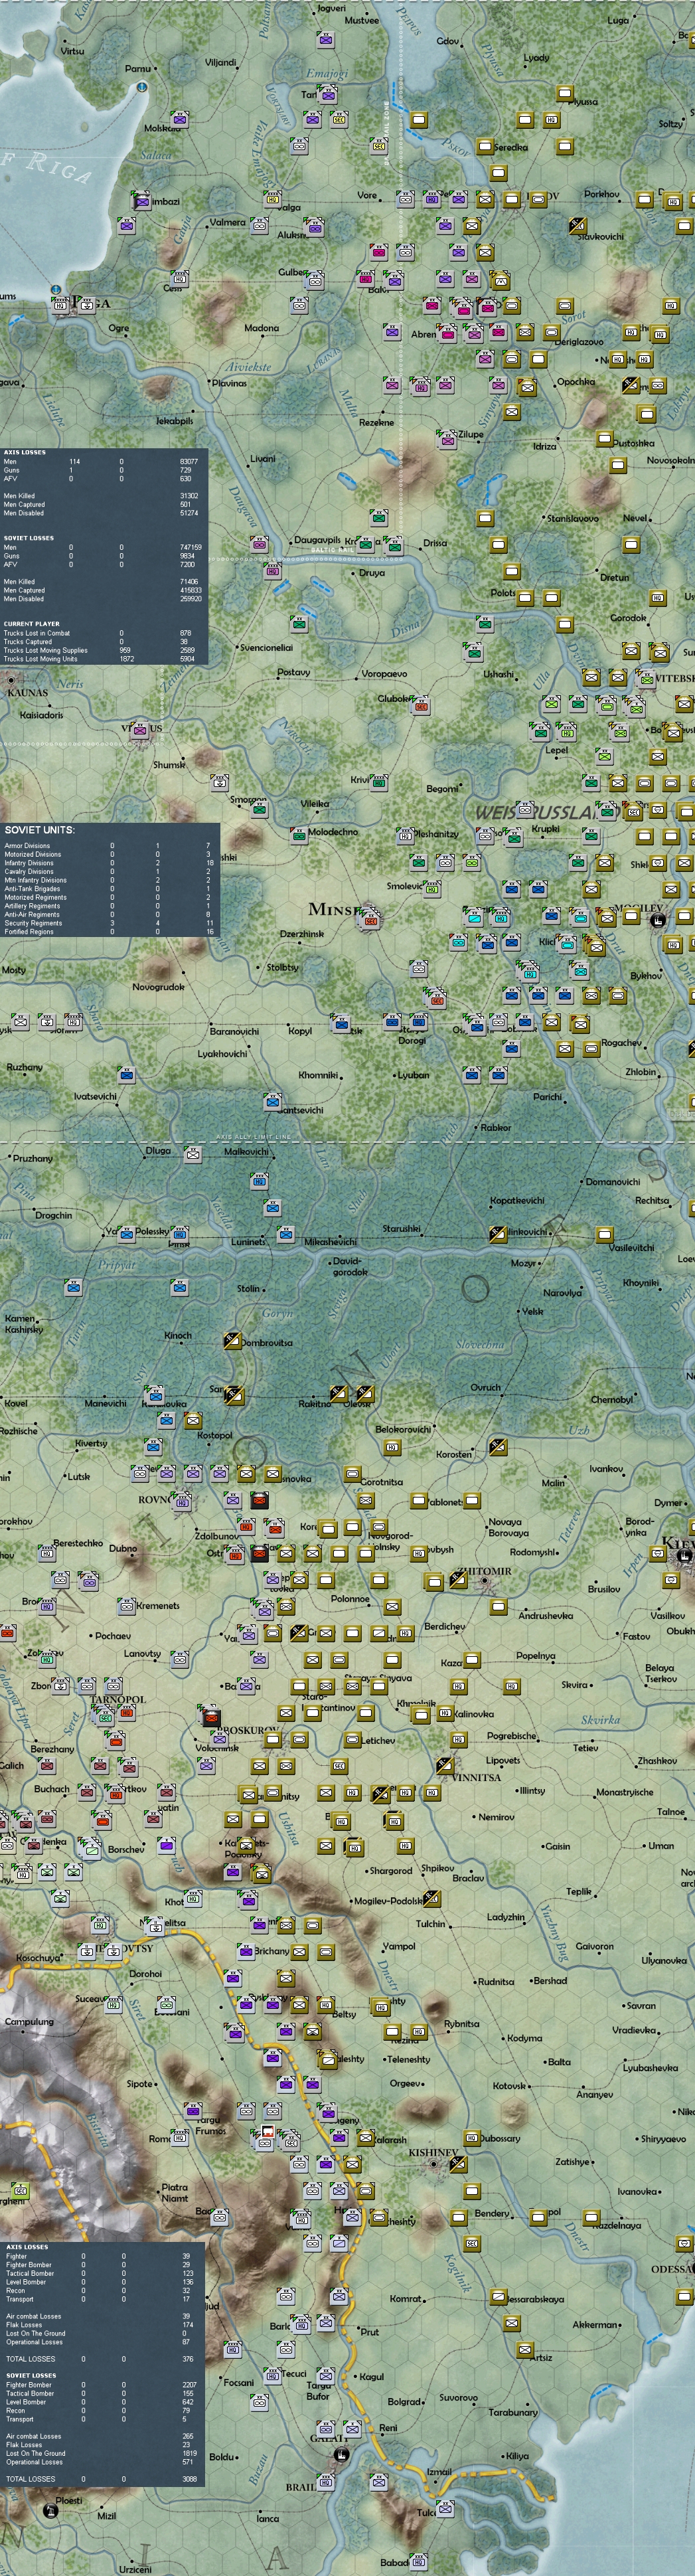Click the 'CURRENT PLAYER' heading
The image size is (695, 2576).
pyautogui.click(x=31, y=624)
